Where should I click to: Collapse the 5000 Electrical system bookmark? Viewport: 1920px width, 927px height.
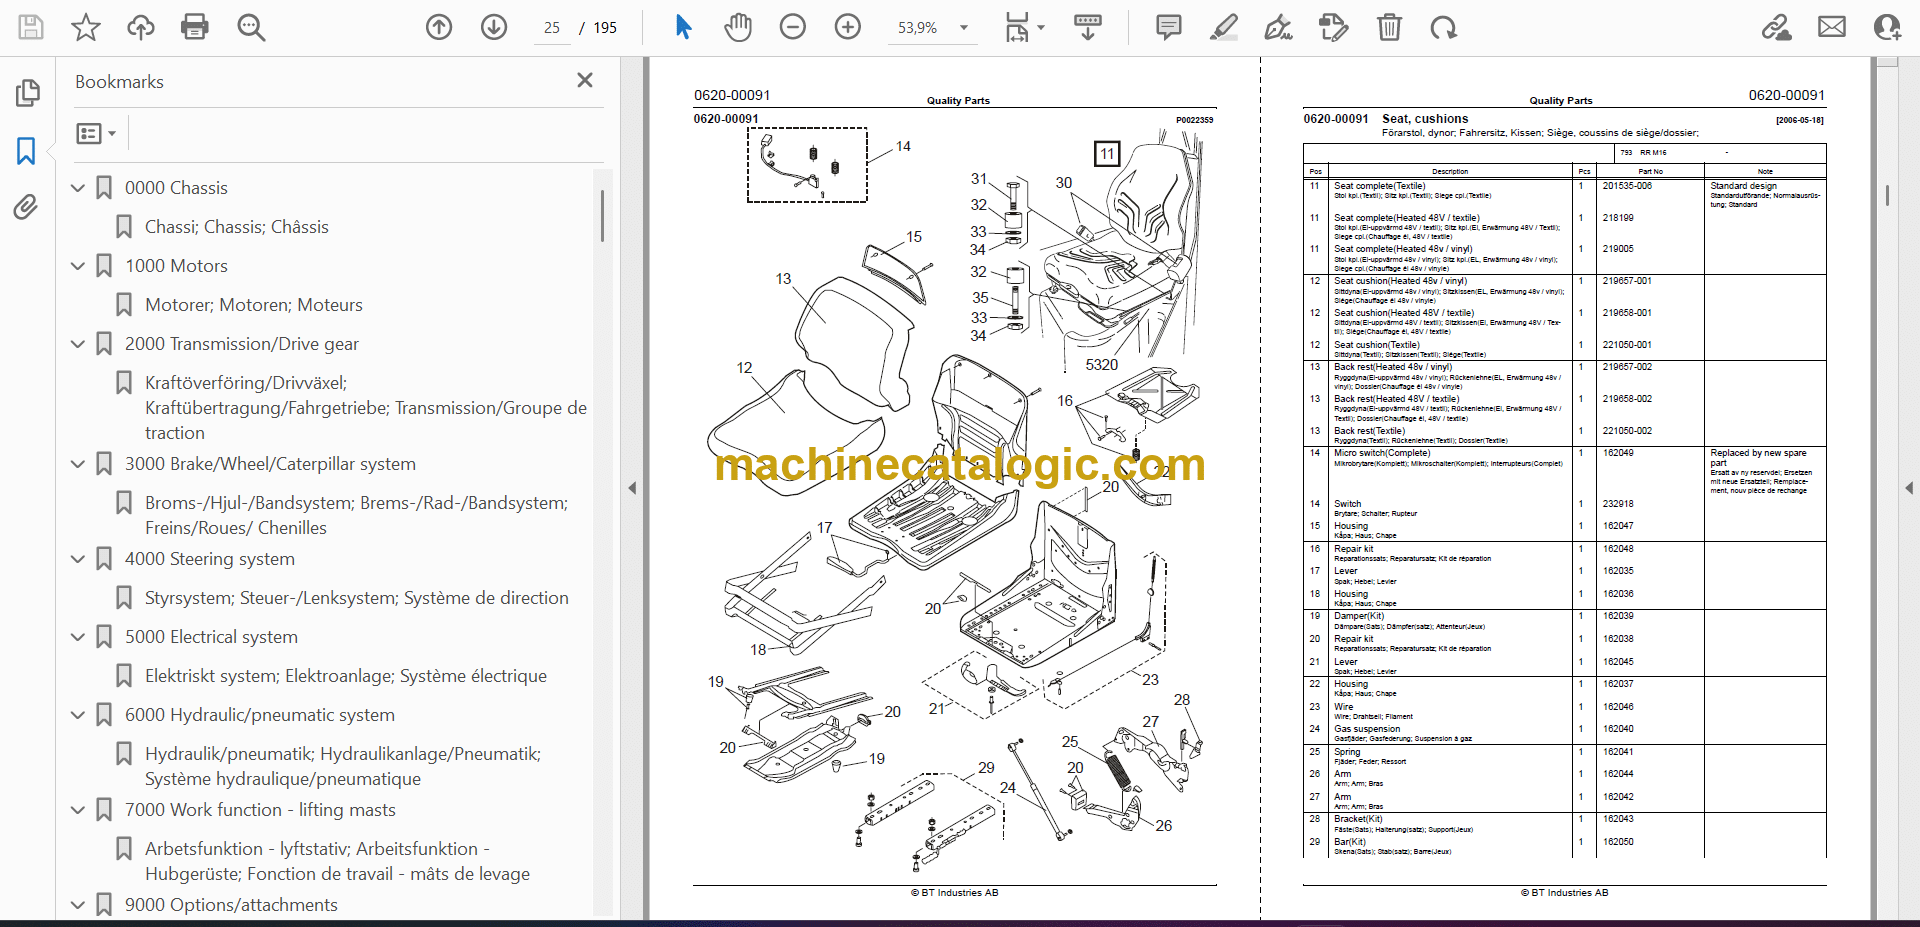coord(78,637)
